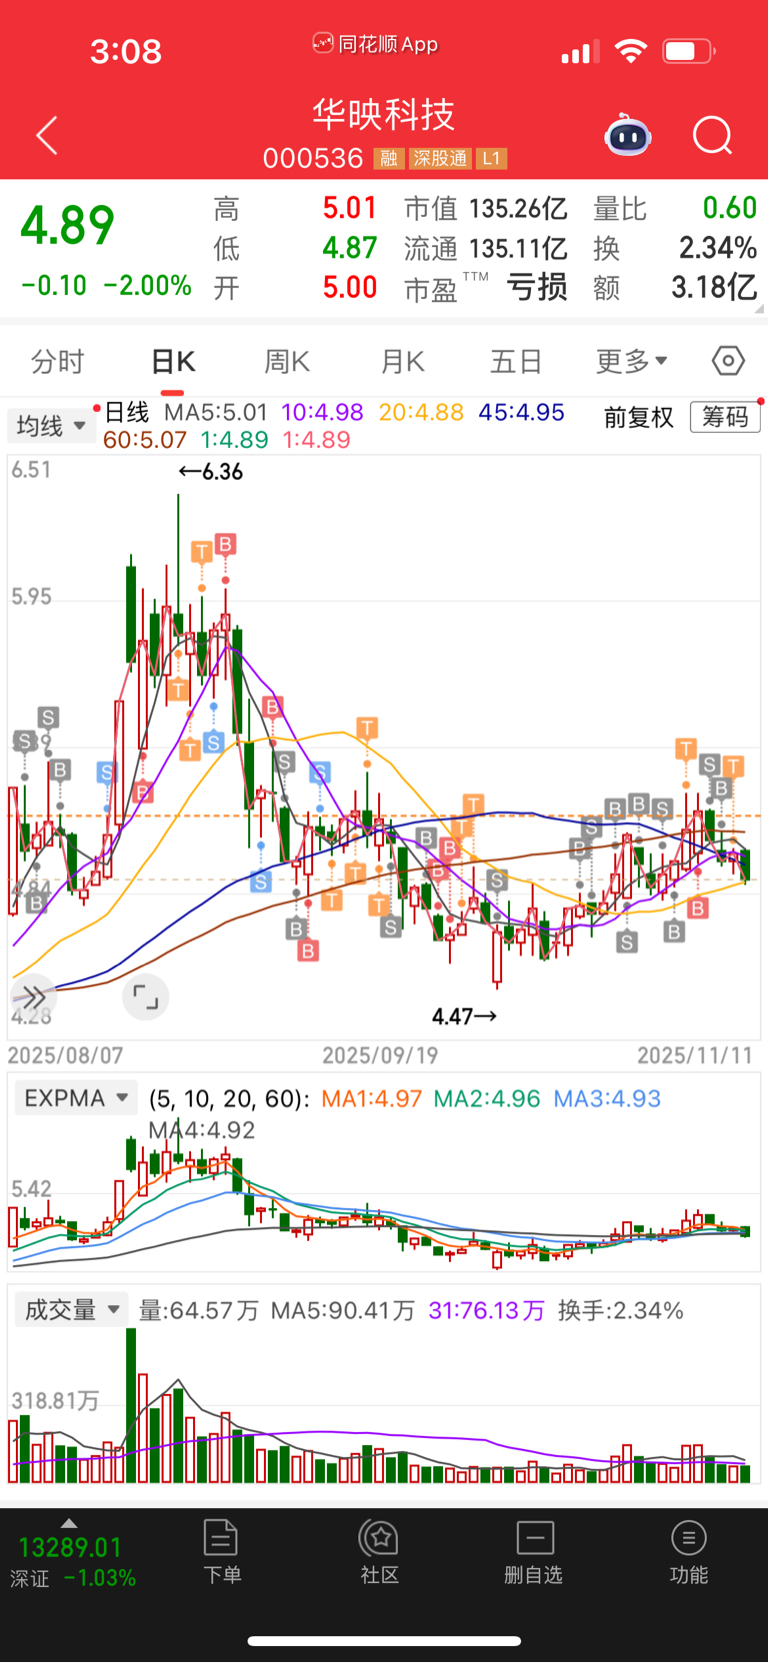Open 筹码 chip distribution button
Viewport: 768px width, 1663px height.
(725, 417)
